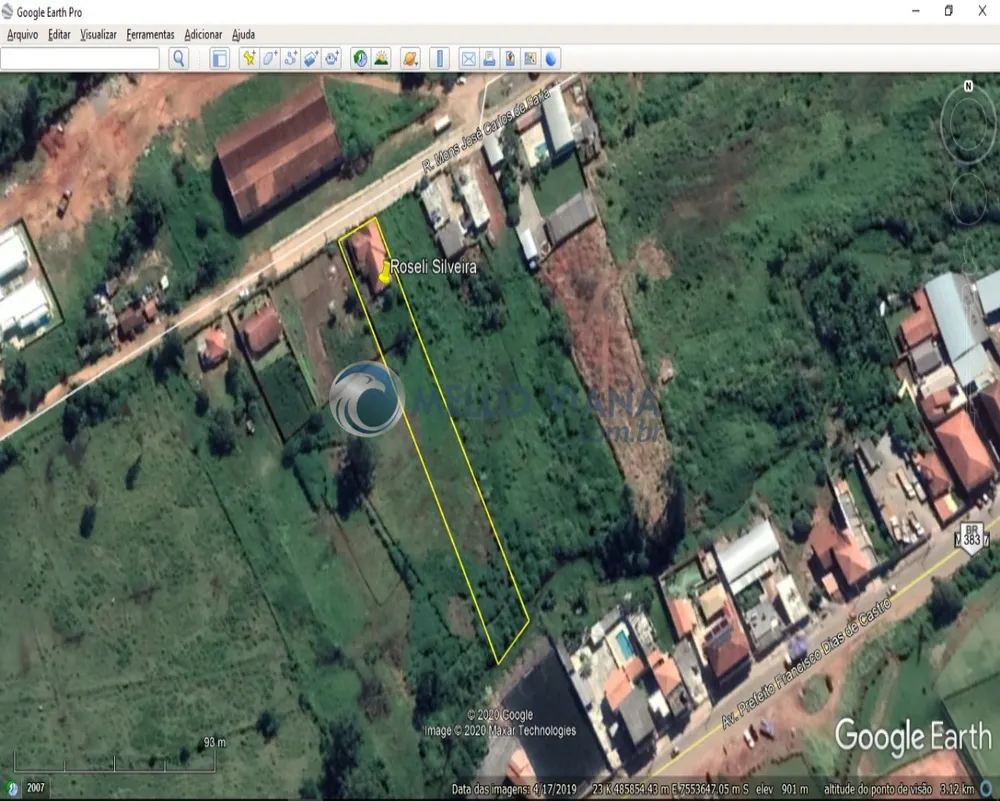Click the Save Image icon

click(x=510, y=59)
